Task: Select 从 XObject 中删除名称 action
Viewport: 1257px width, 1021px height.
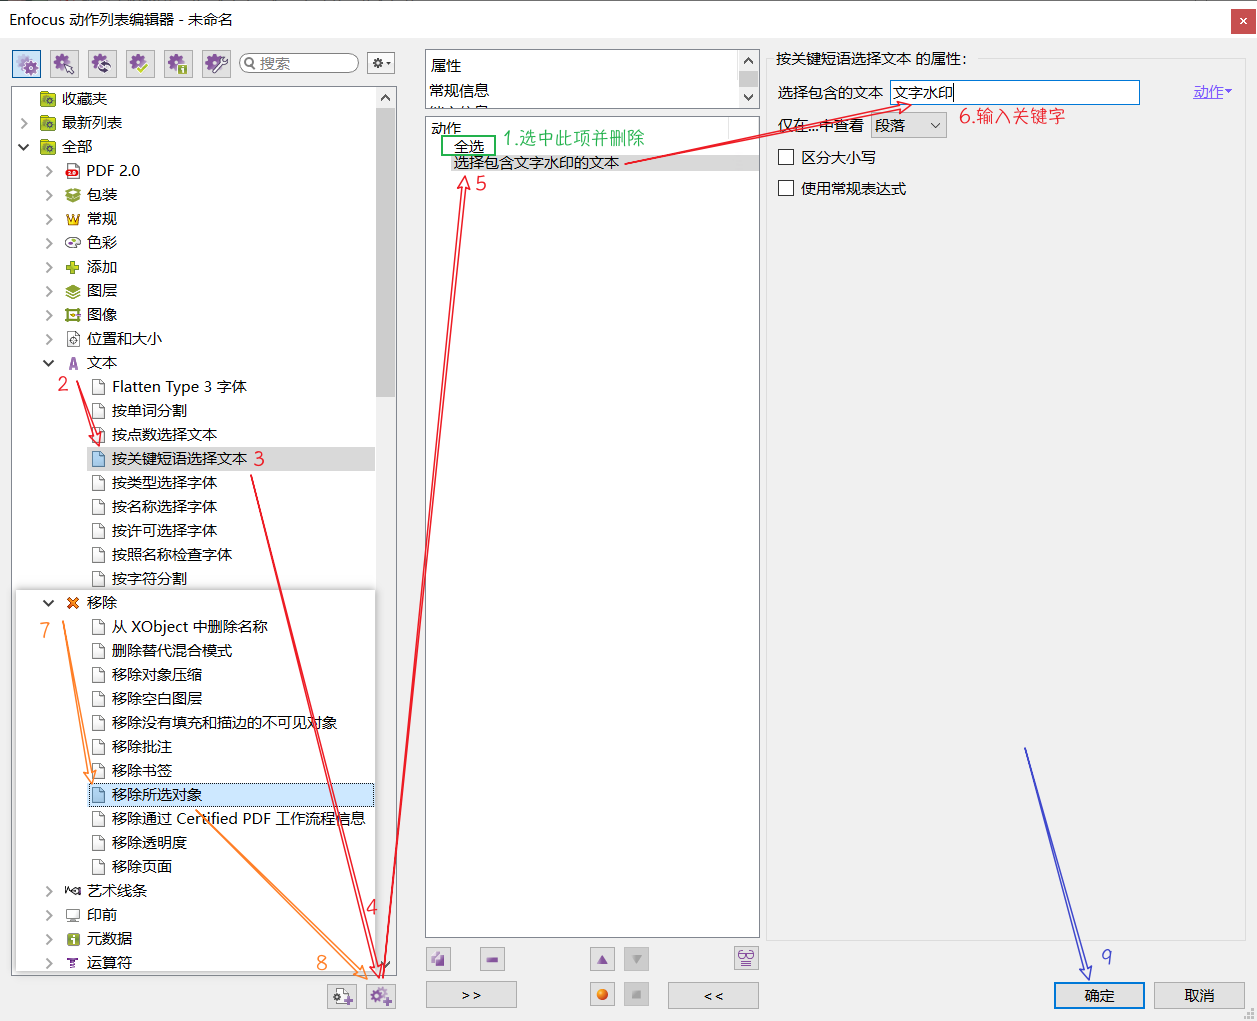Action: [x=190, y=627]
